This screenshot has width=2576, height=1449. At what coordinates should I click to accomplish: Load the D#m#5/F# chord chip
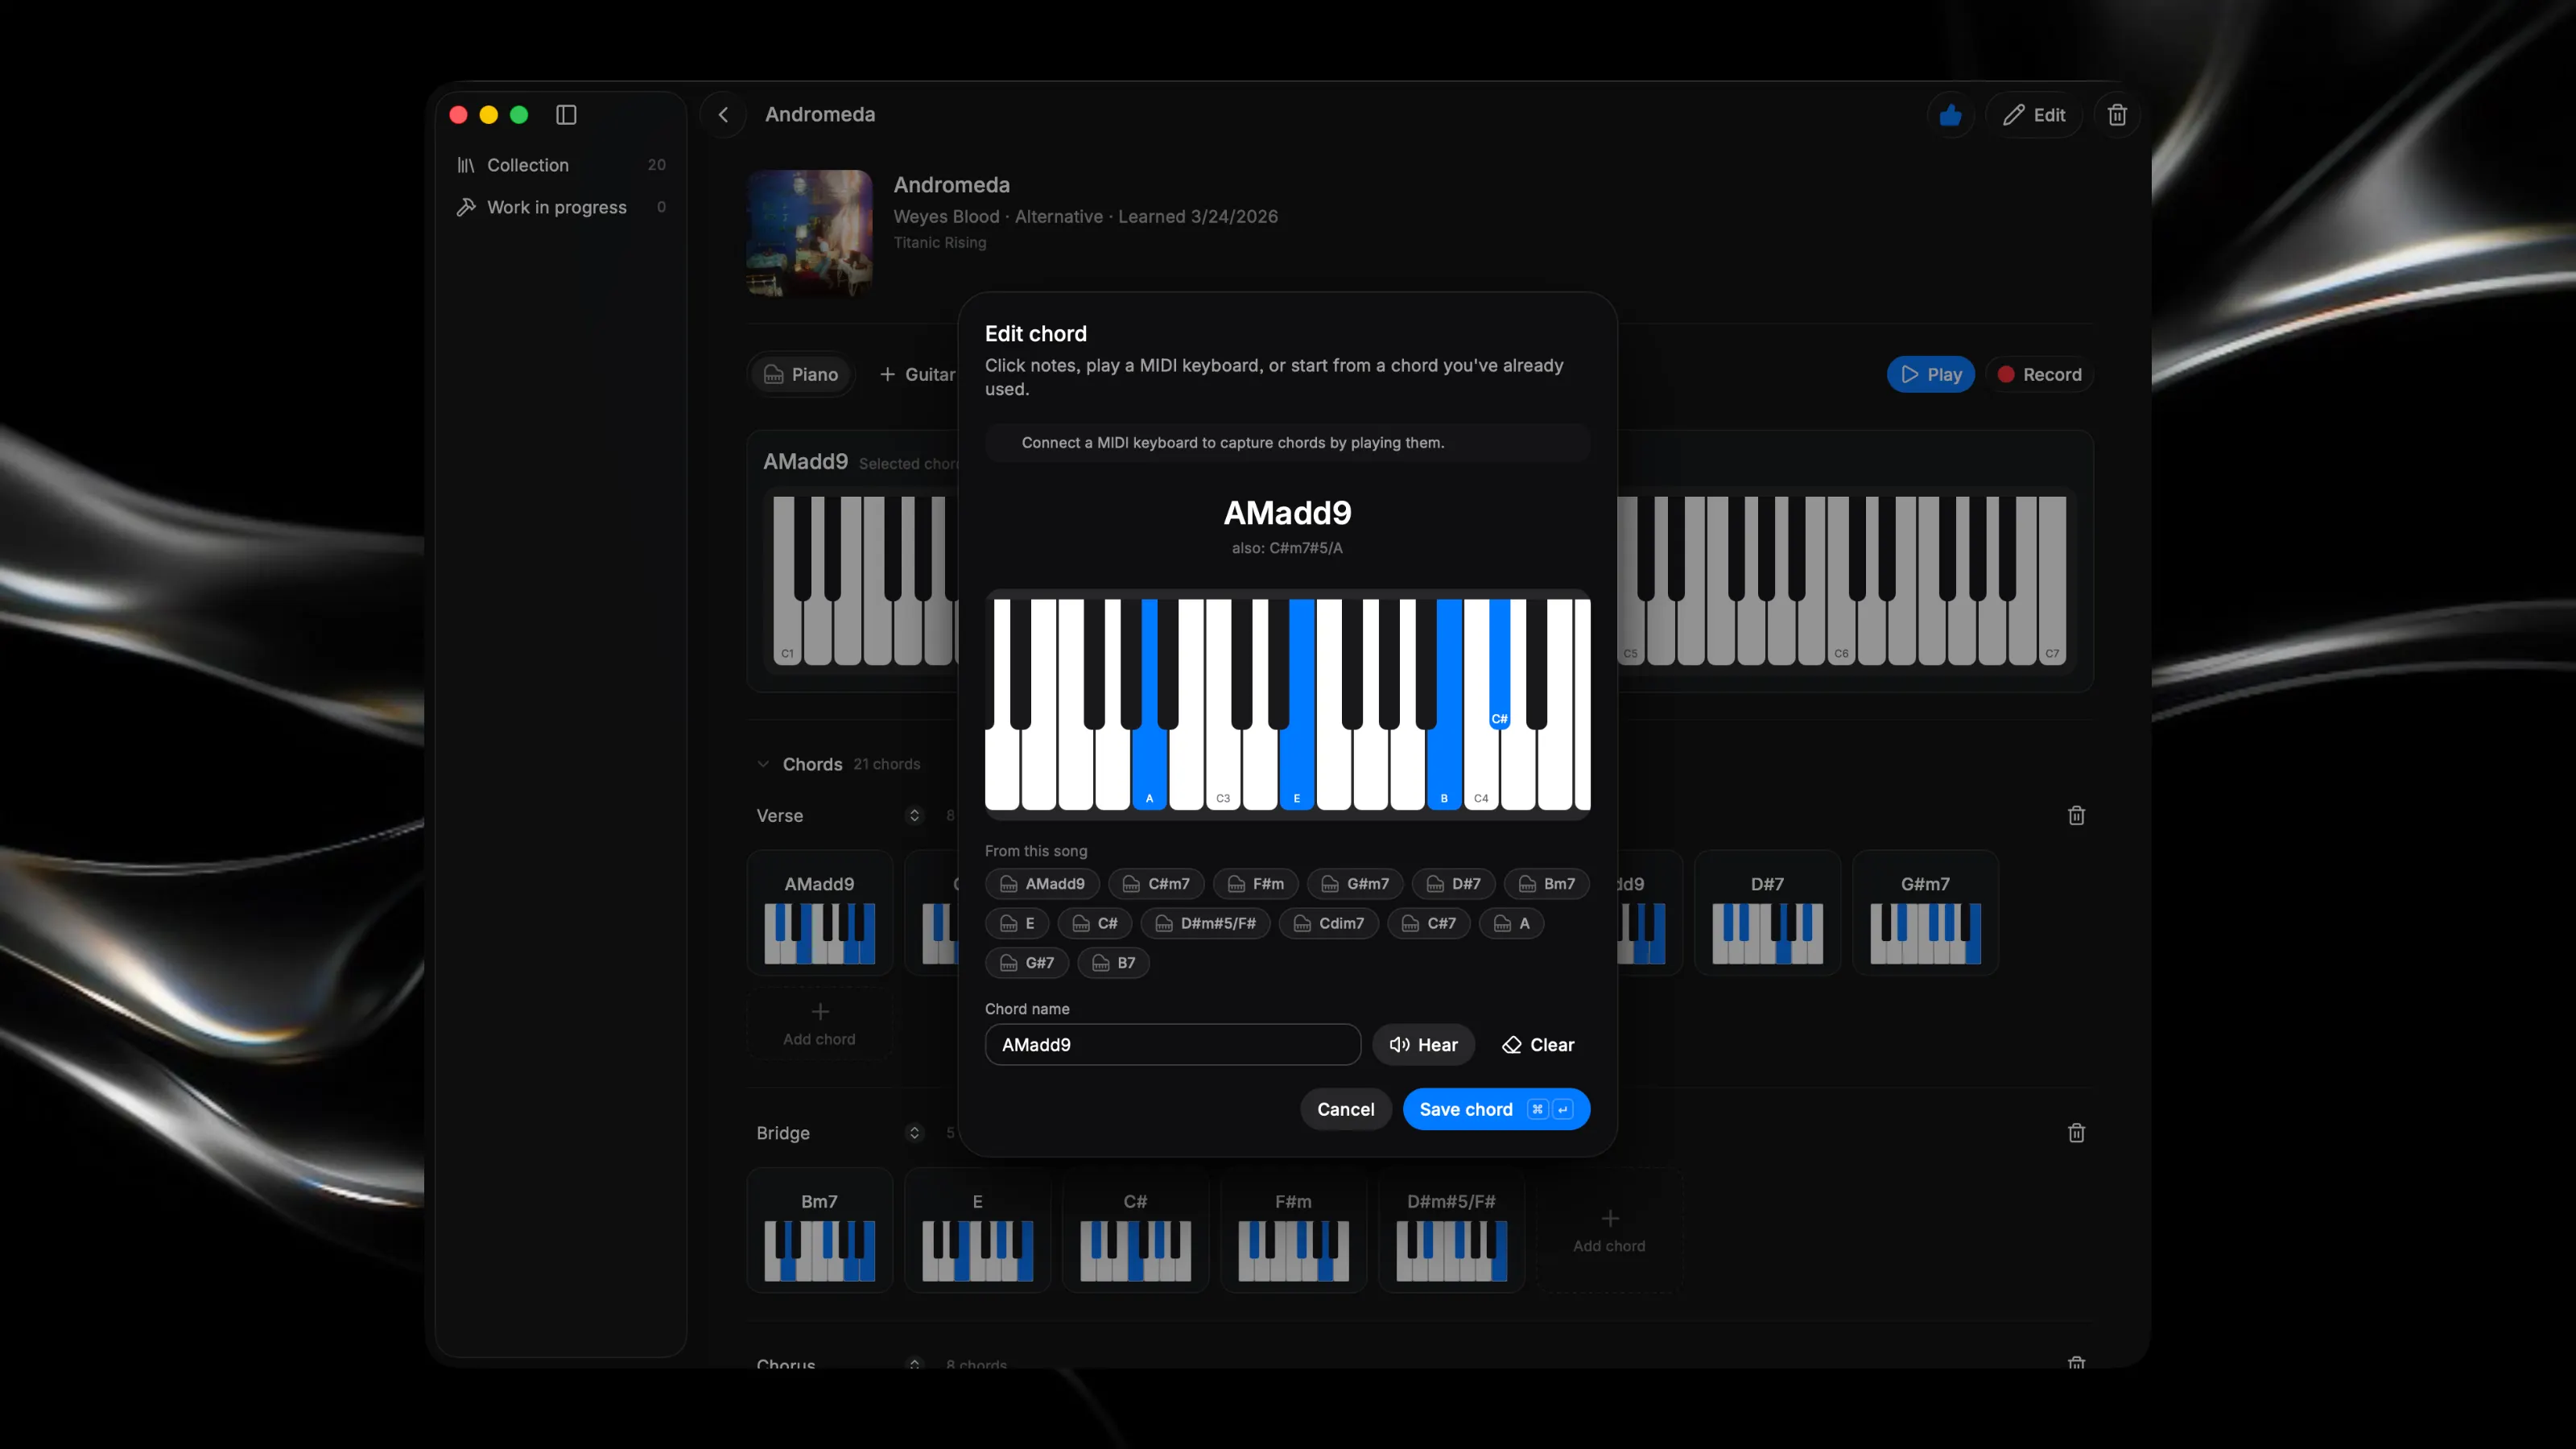pos(1206,923)
